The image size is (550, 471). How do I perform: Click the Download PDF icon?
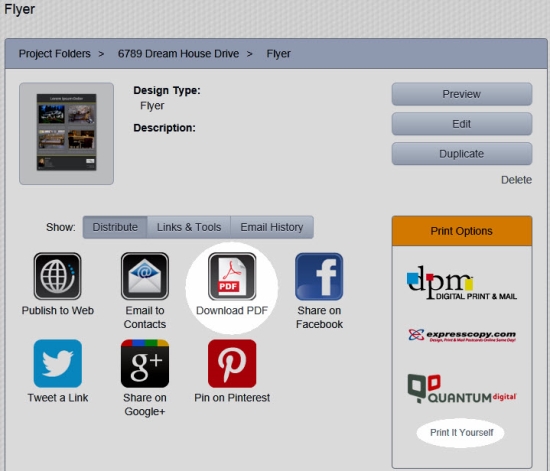coord(232,276)
